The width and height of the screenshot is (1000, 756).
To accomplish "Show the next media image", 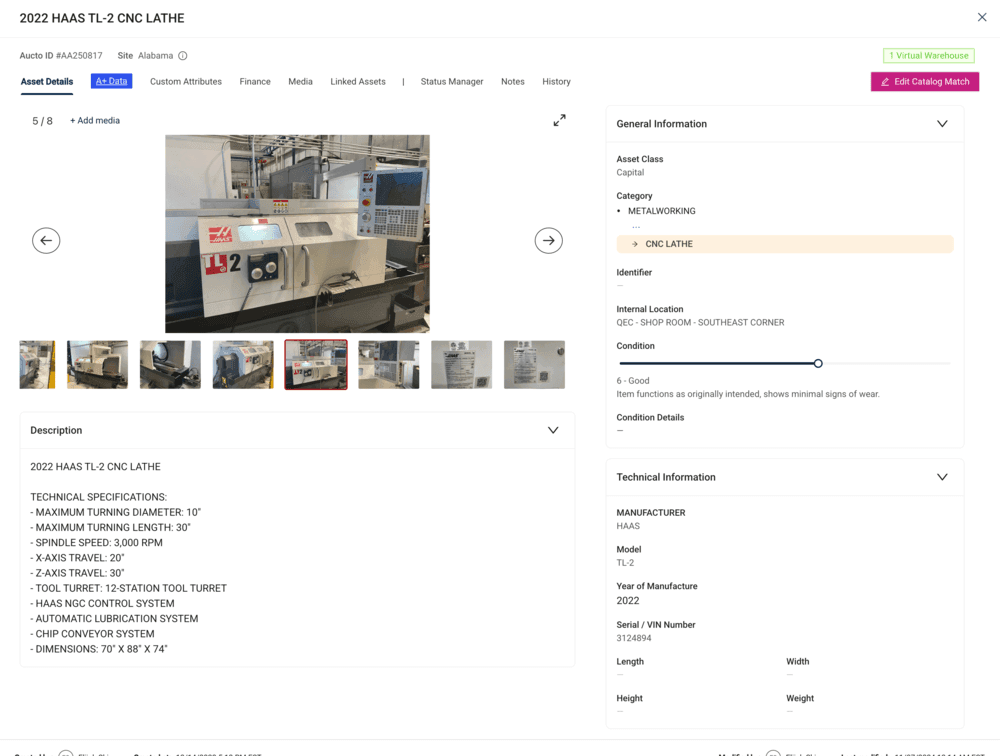I will [548, 241].
